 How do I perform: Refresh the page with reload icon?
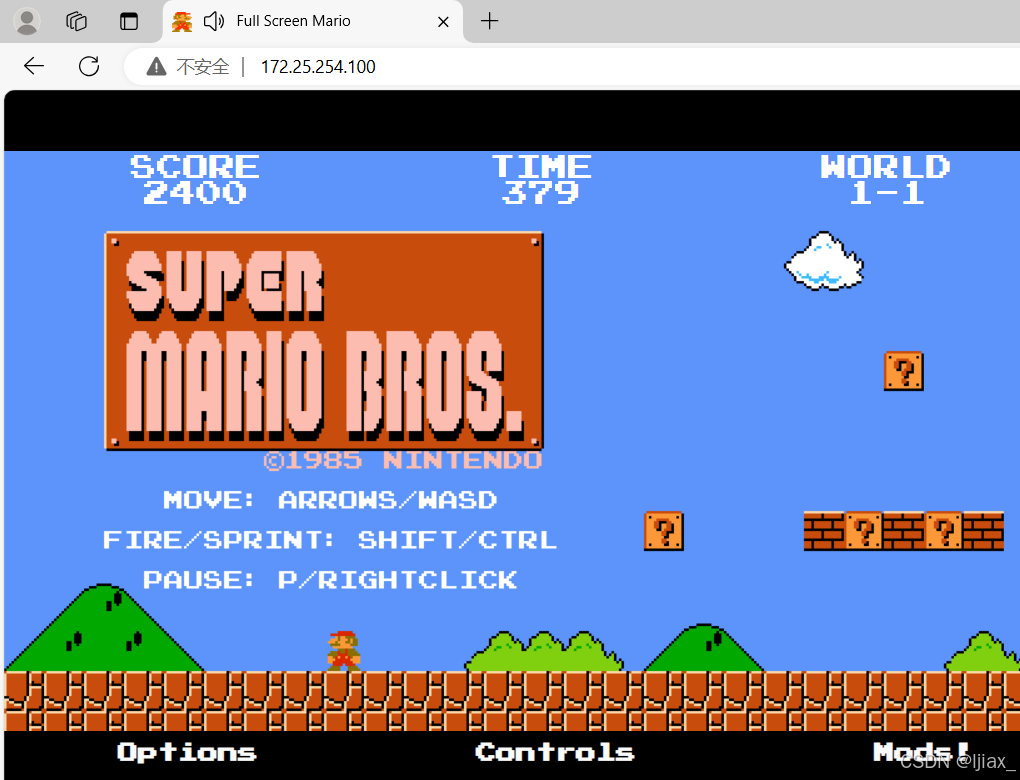[x=89, y=66]
